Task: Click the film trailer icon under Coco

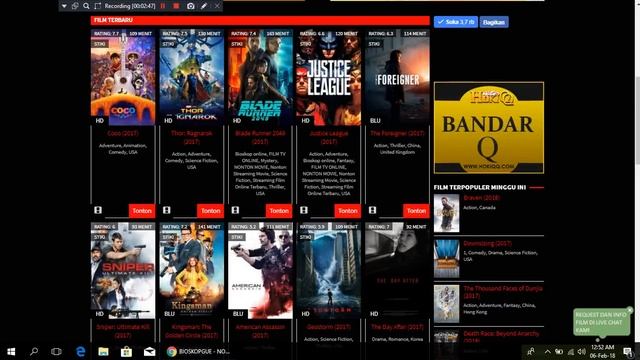Action: coord(98,210)
